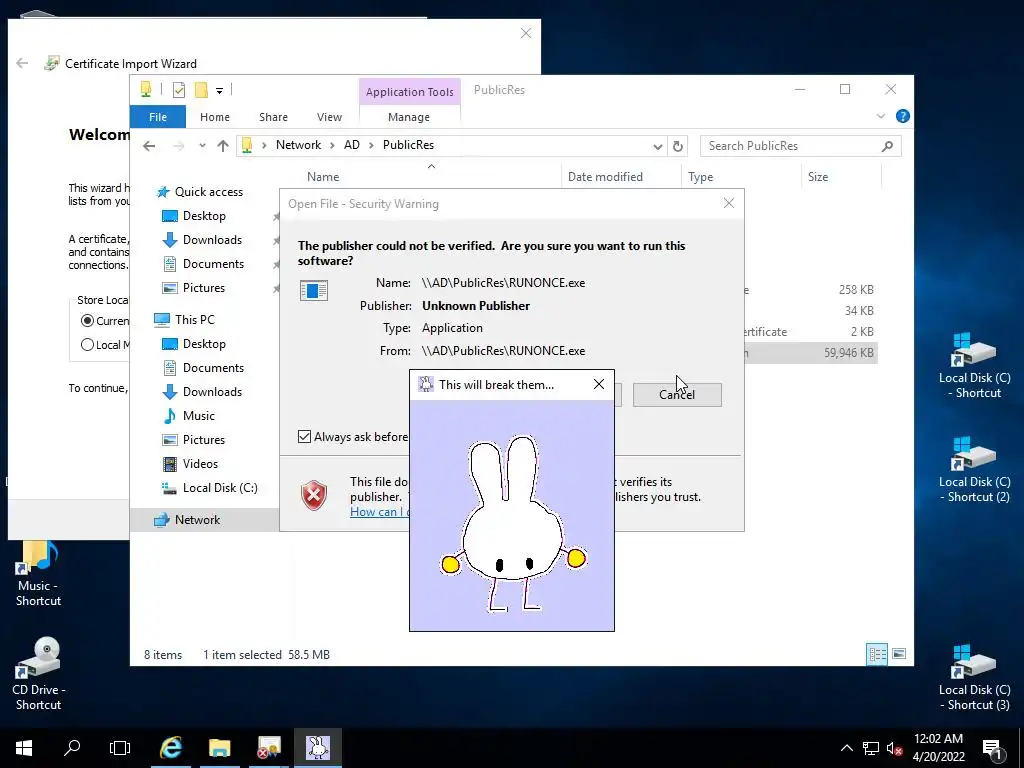Refresh the PublicRes folder view
The height and width of the screenshot is (768, 1024).
coord(678,146)
